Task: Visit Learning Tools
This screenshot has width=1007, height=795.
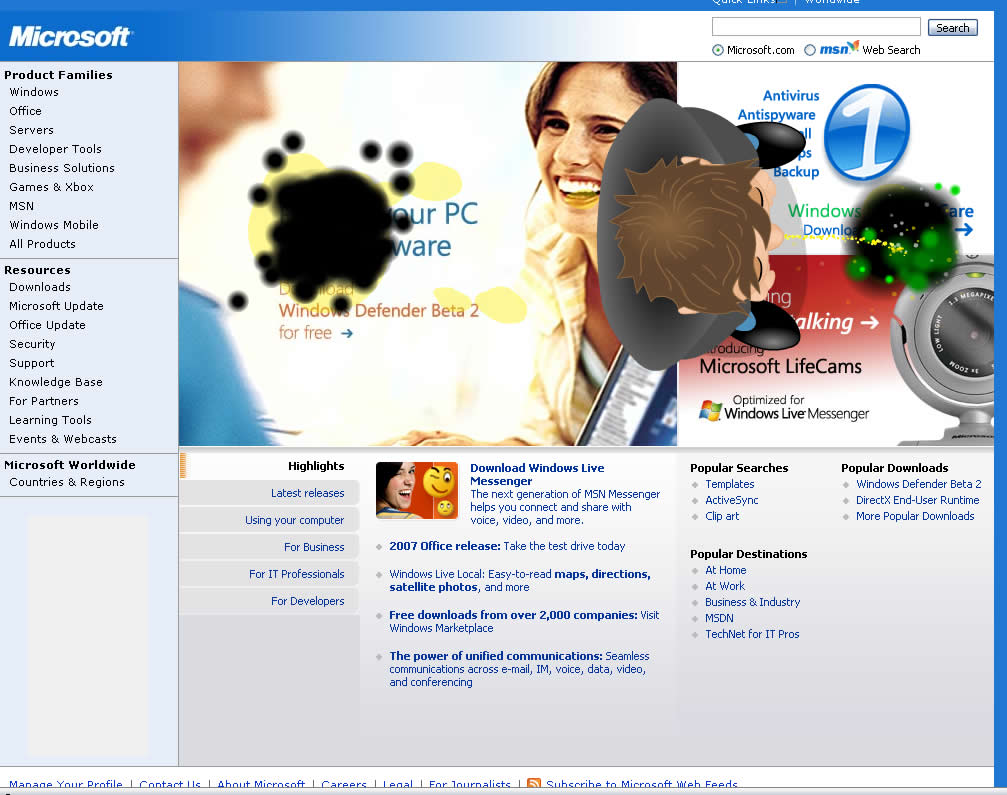Action: pyautogui.click(x=50, y=420)
